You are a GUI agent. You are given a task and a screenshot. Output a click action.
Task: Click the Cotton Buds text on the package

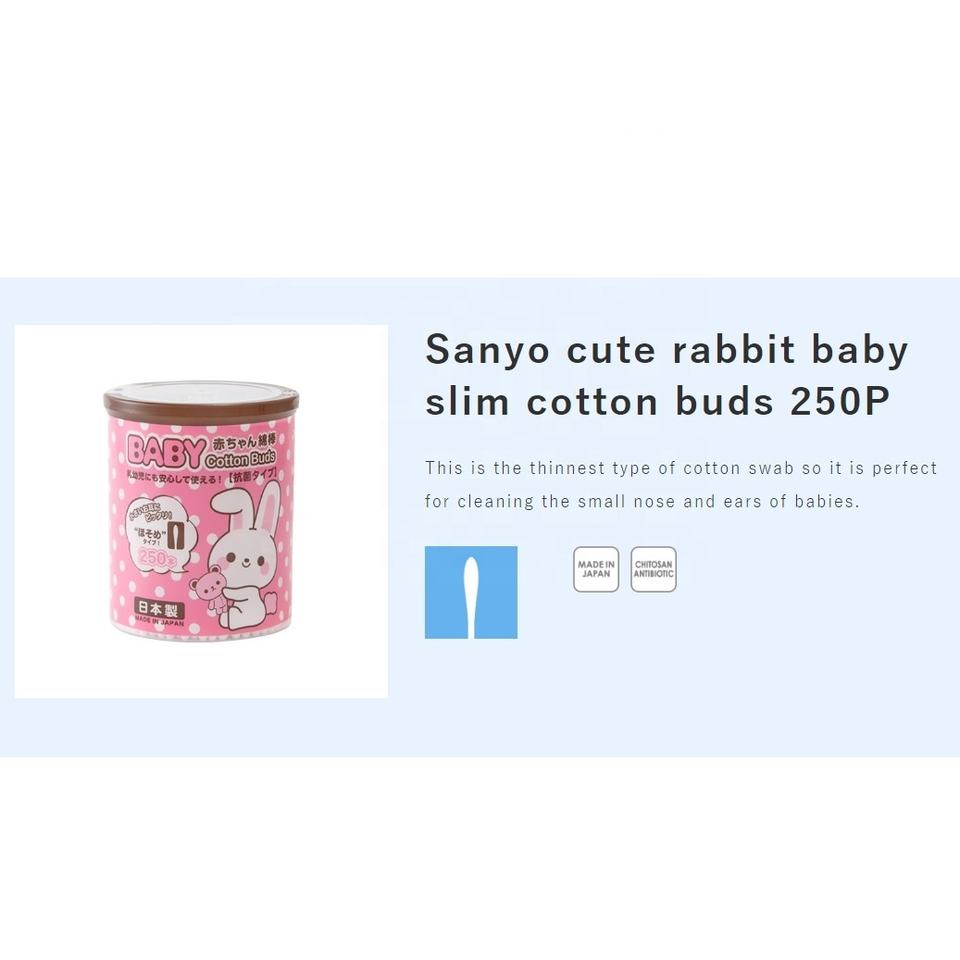pos(241,459)
